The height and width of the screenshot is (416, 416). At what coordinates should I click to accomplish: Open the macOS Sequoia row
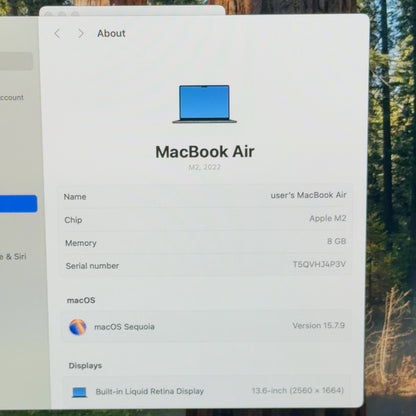[x=206, y=326]
